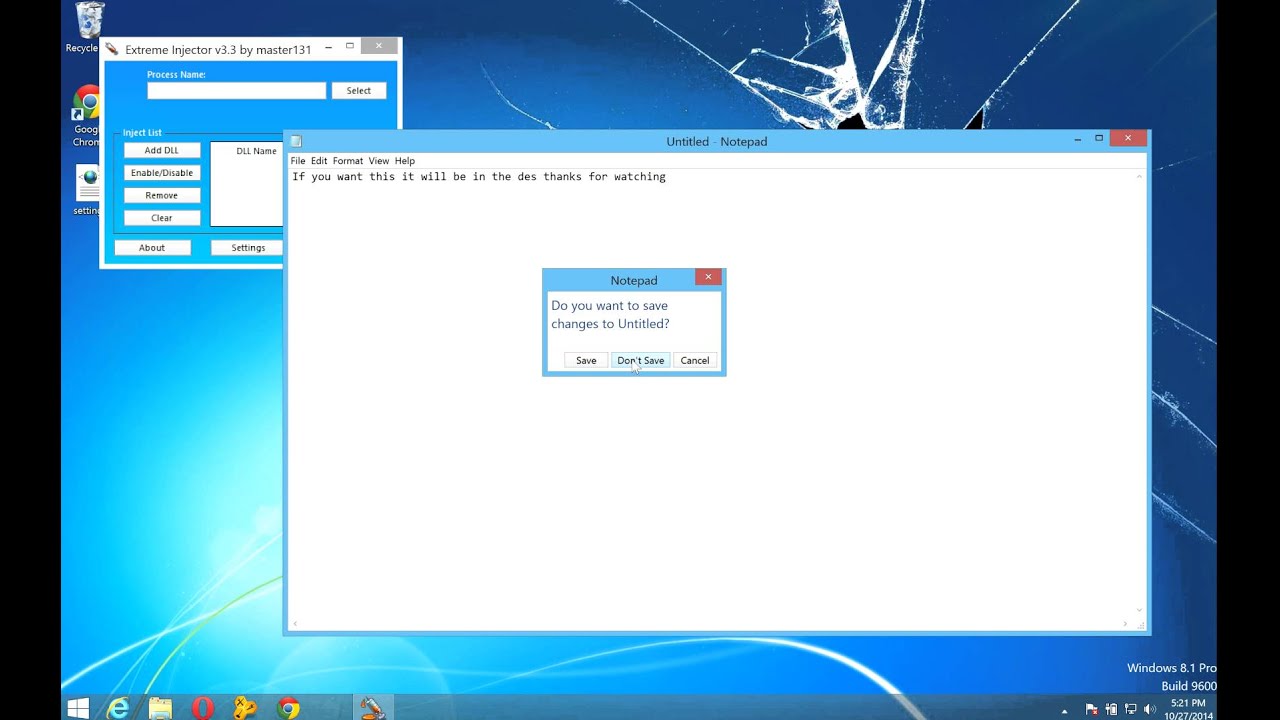Minimize the Extreme Injector window
Screen dimensions: 1280x720
(328, 46)
